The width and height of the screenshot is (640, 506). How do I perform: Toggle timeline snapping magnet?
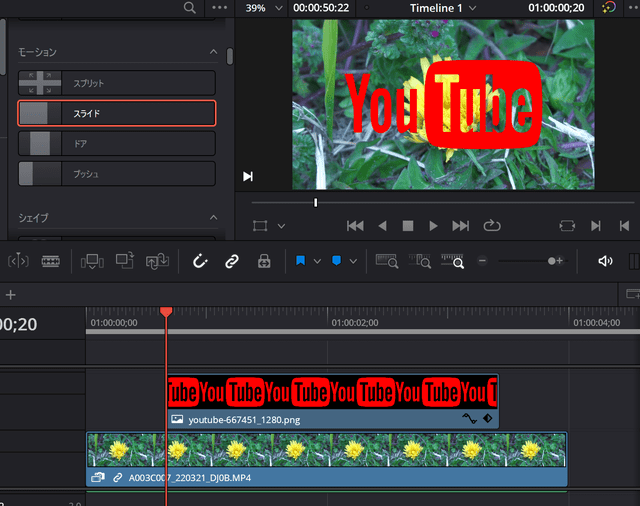200,261
